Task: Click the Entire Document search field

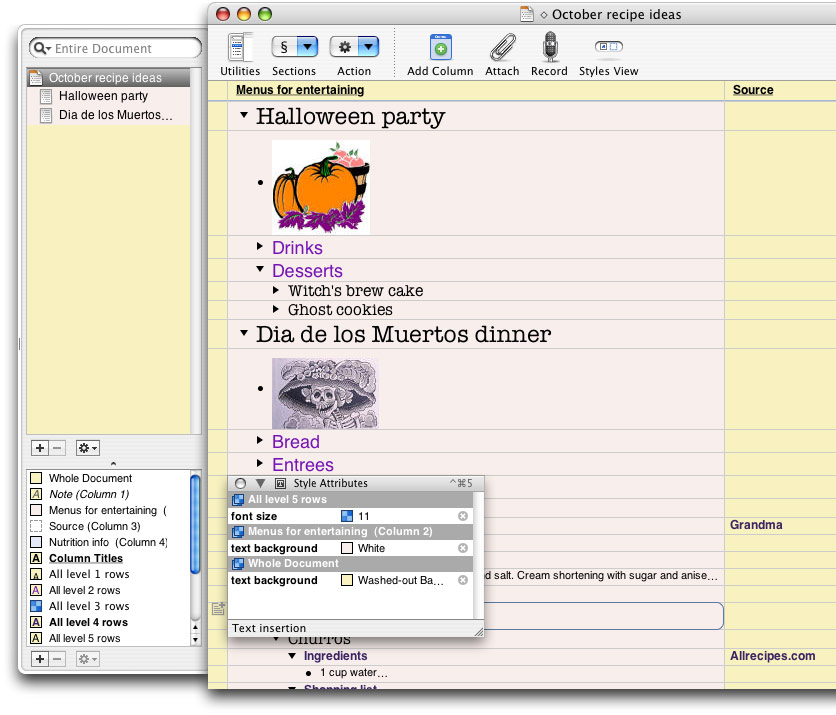Action: coord(116,48)
